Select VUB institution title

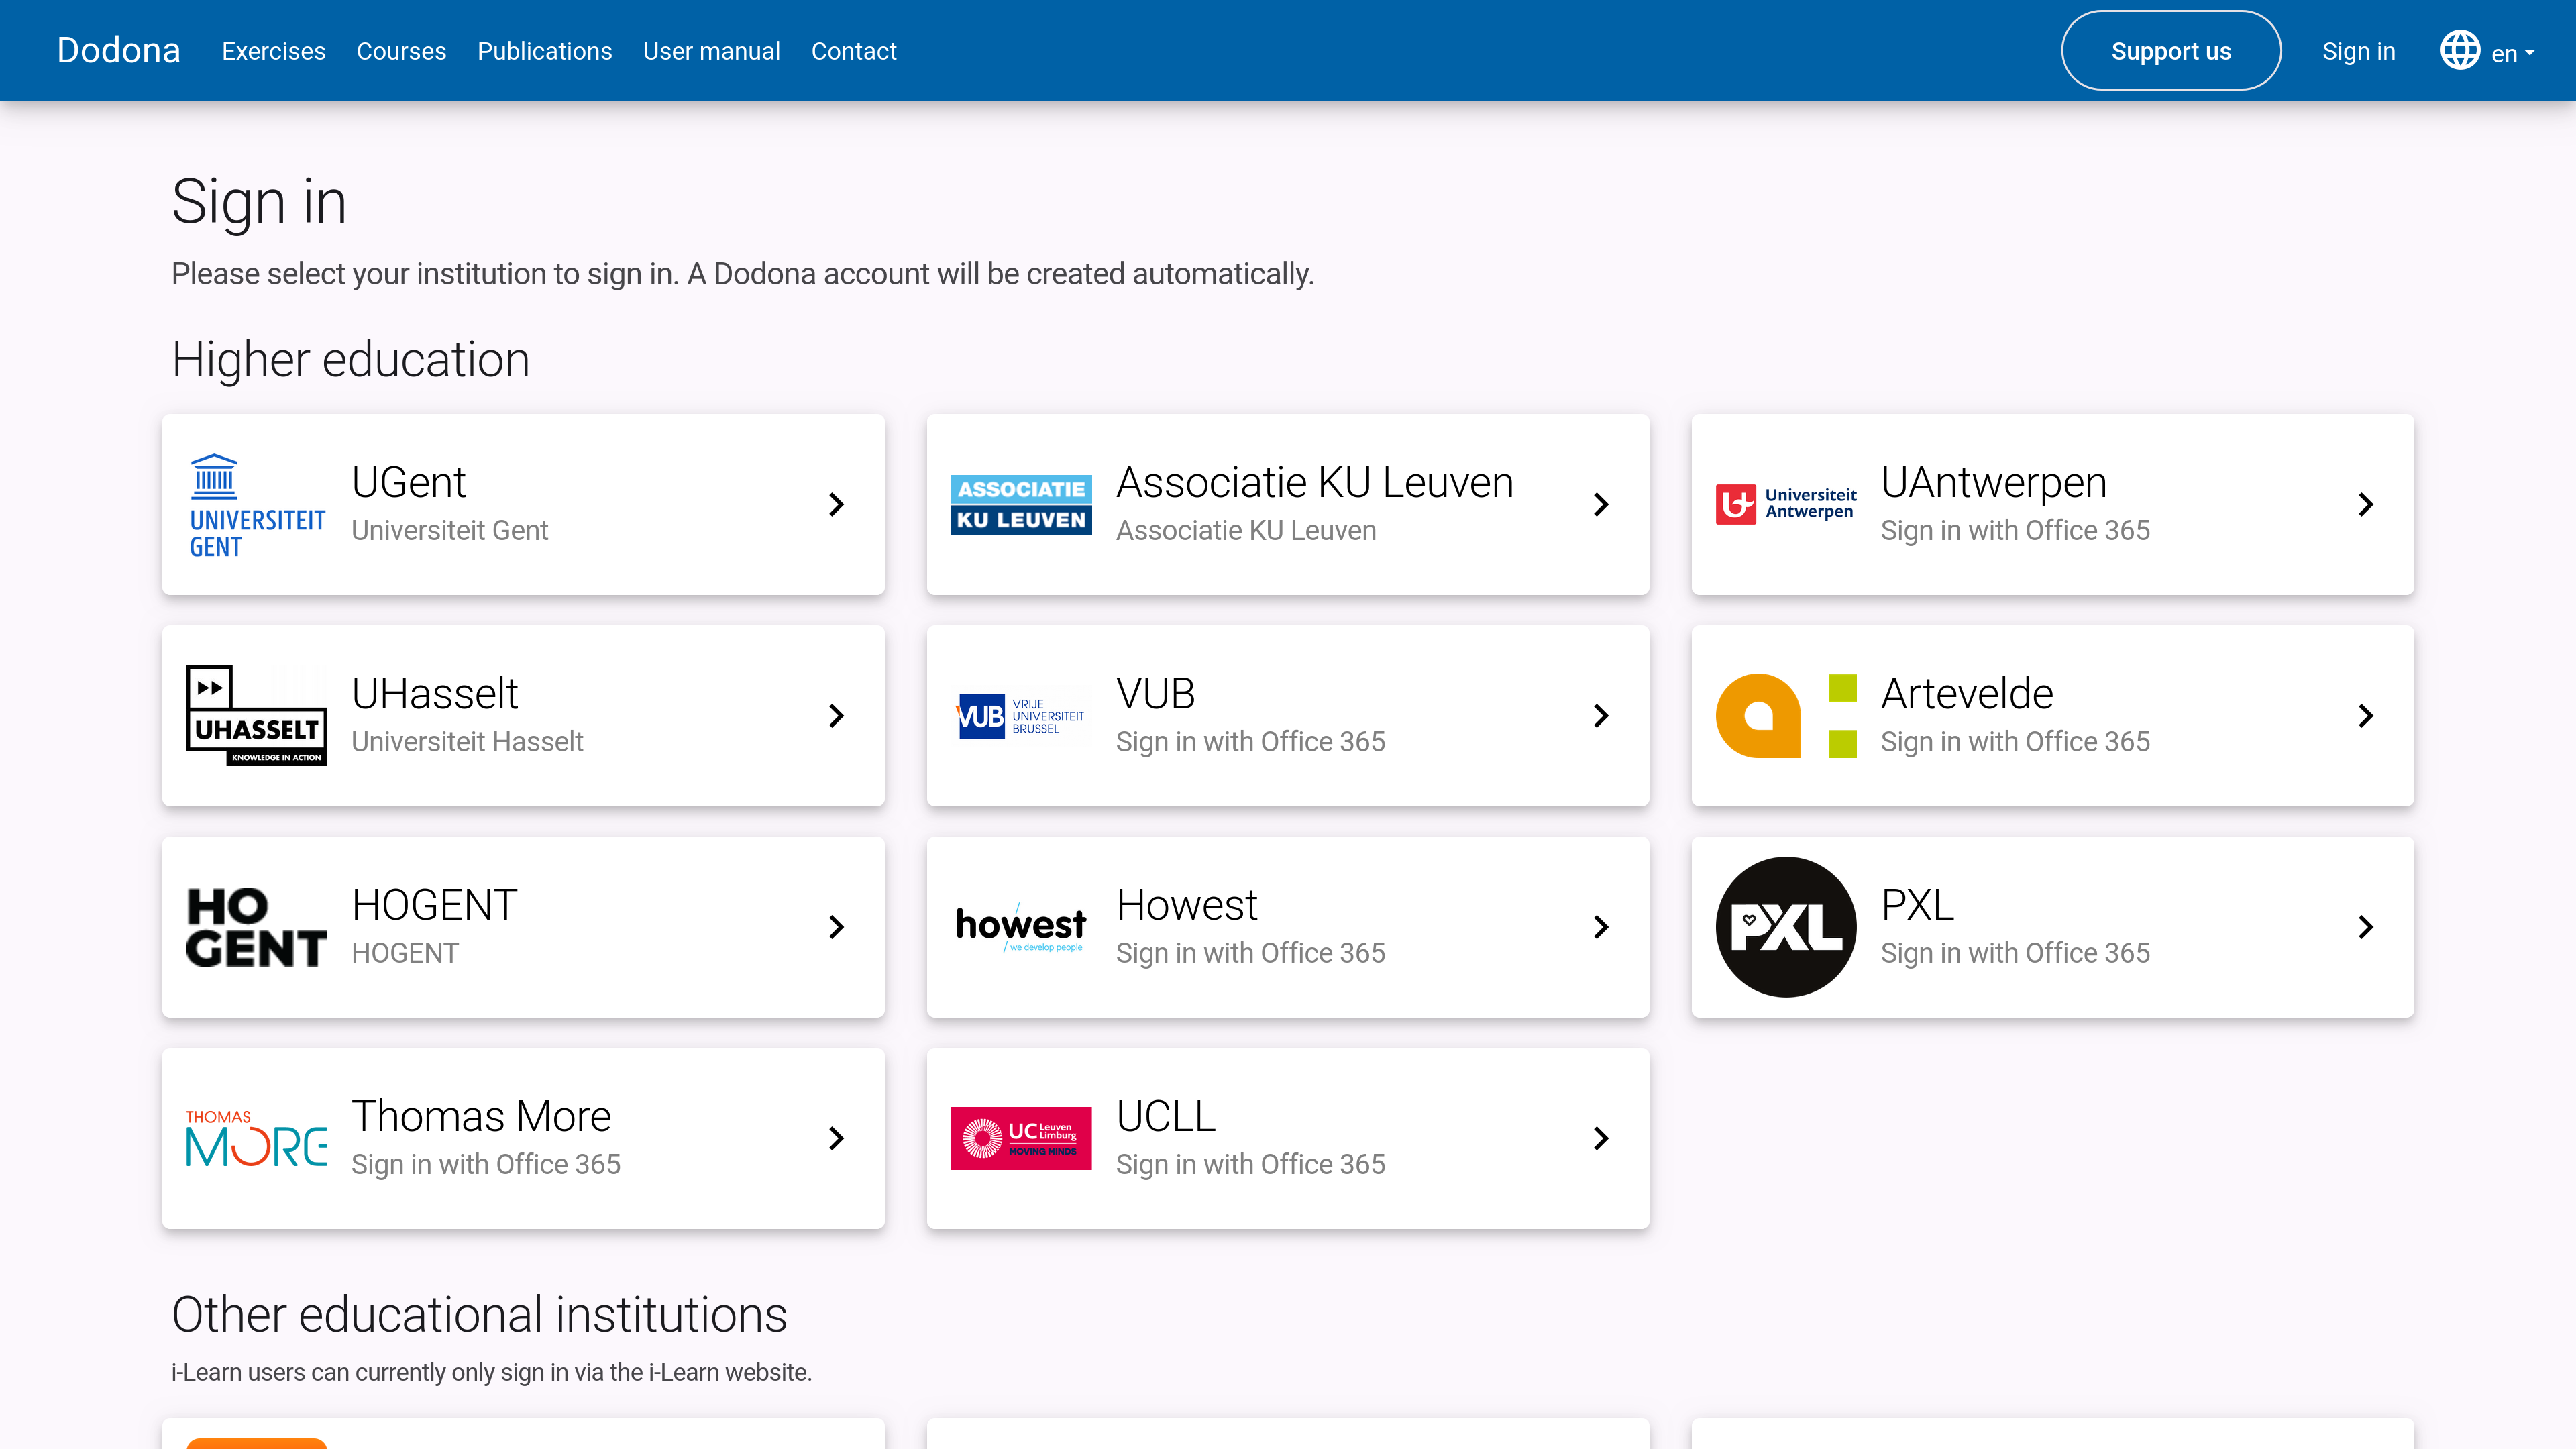pyautogui.click(x=1156, y=693)
